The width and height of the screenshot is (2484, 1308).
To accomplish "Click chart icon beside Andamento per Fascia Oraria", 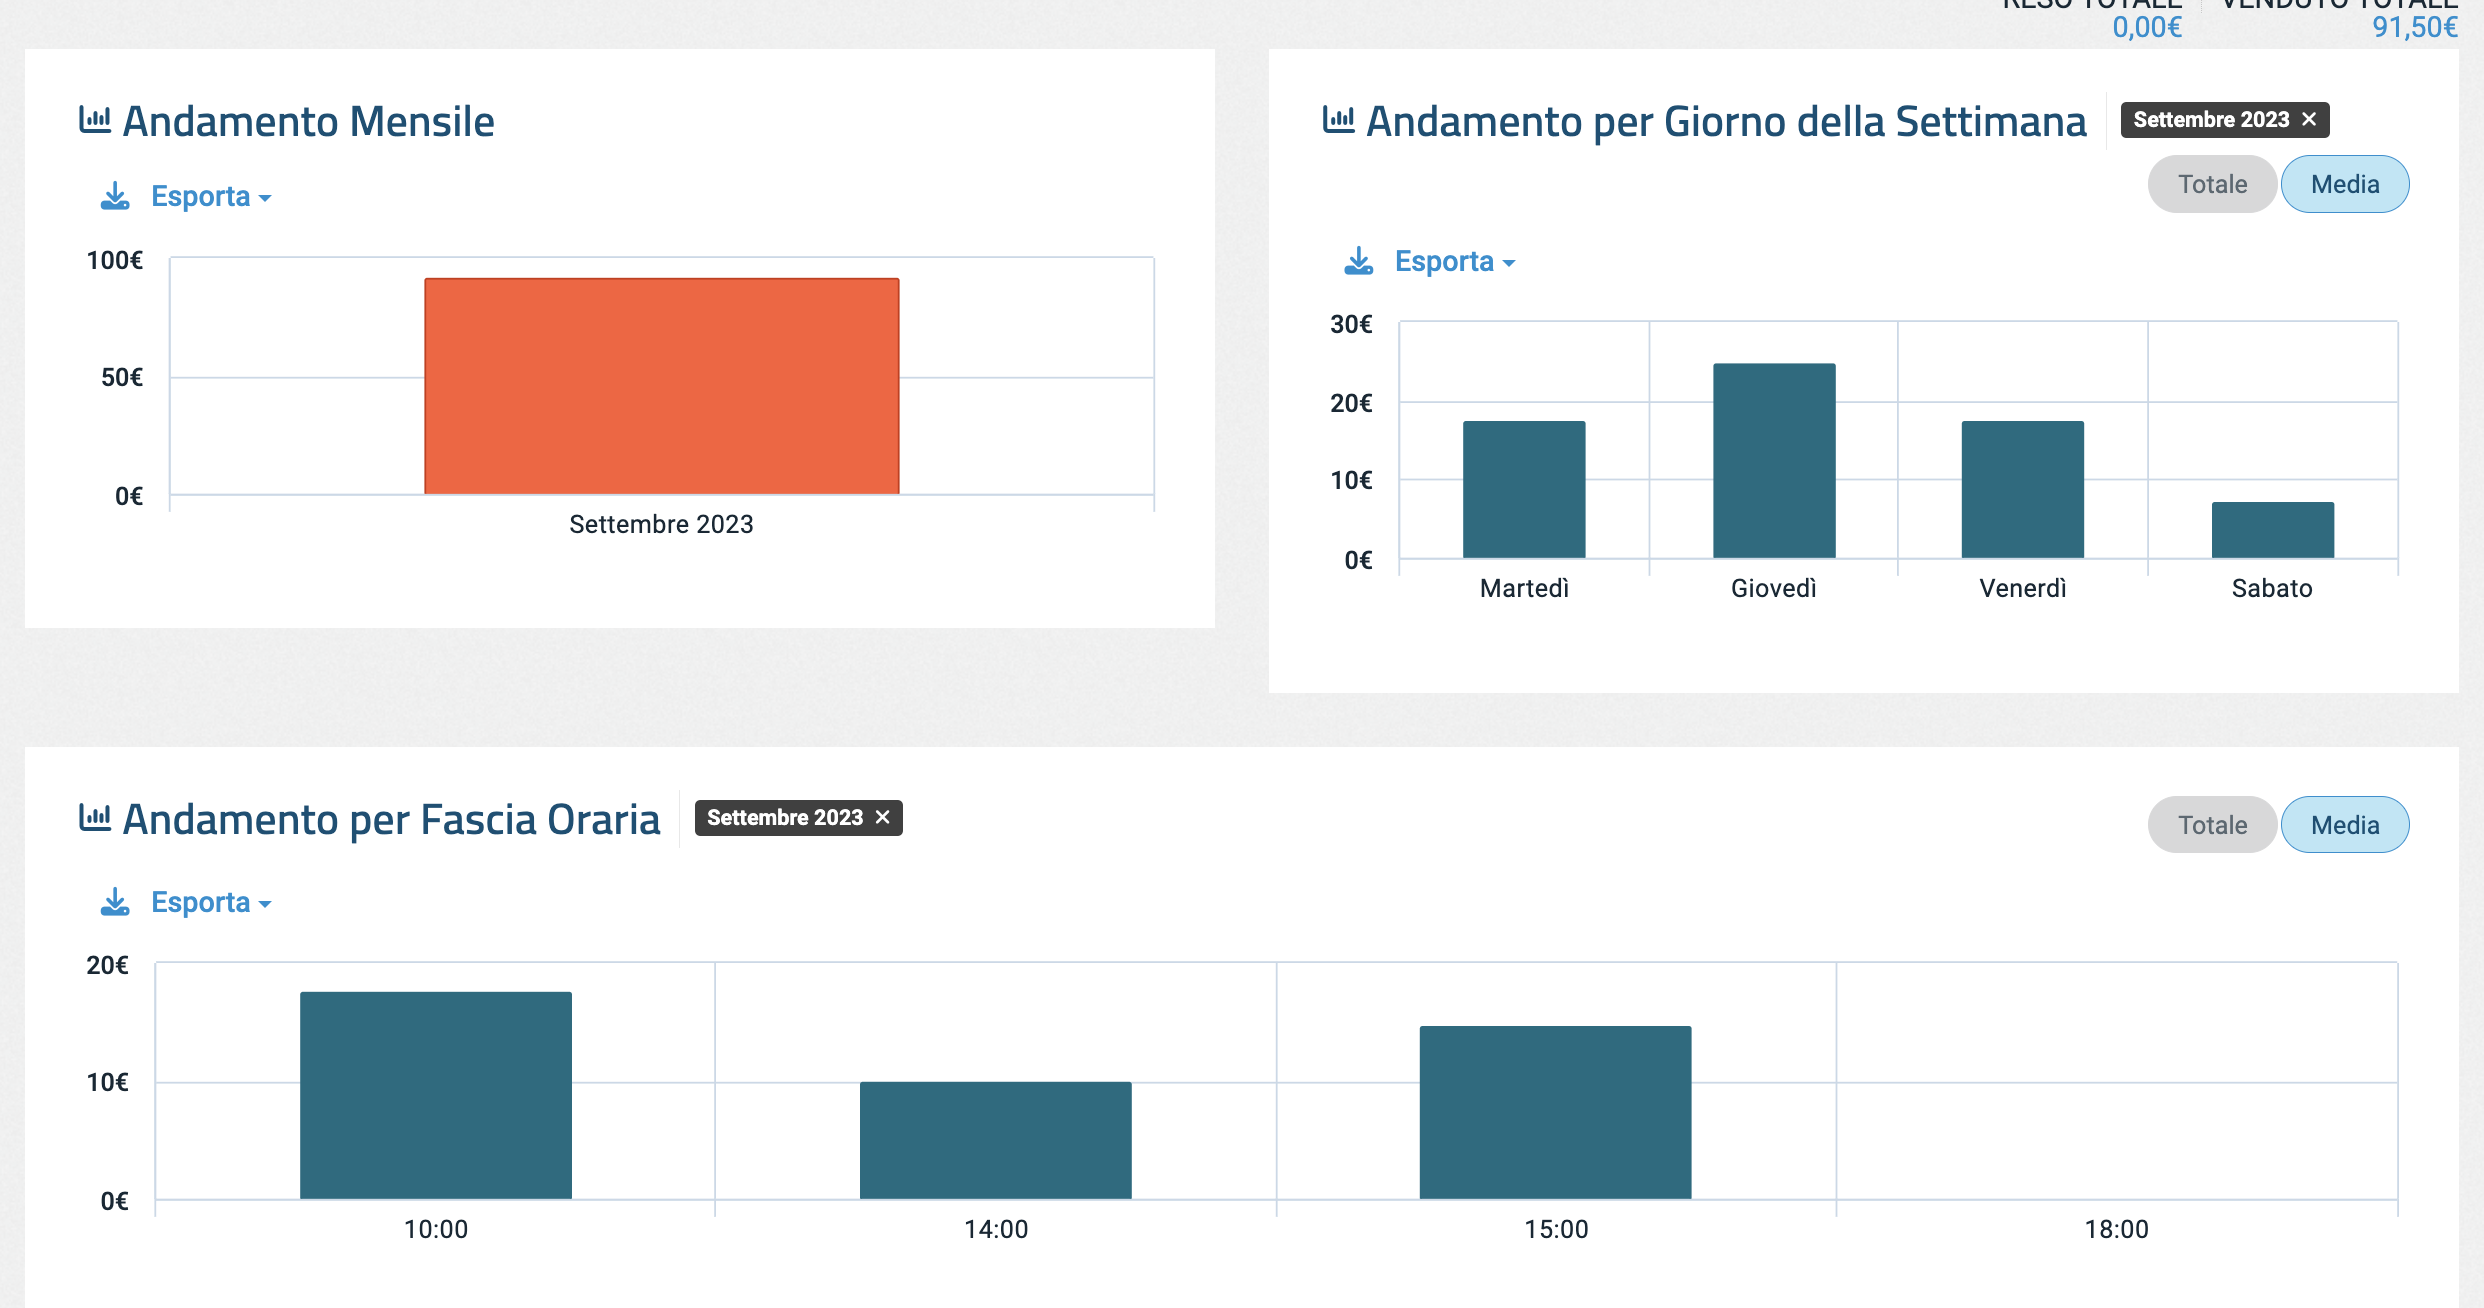I will coord(94,818).
